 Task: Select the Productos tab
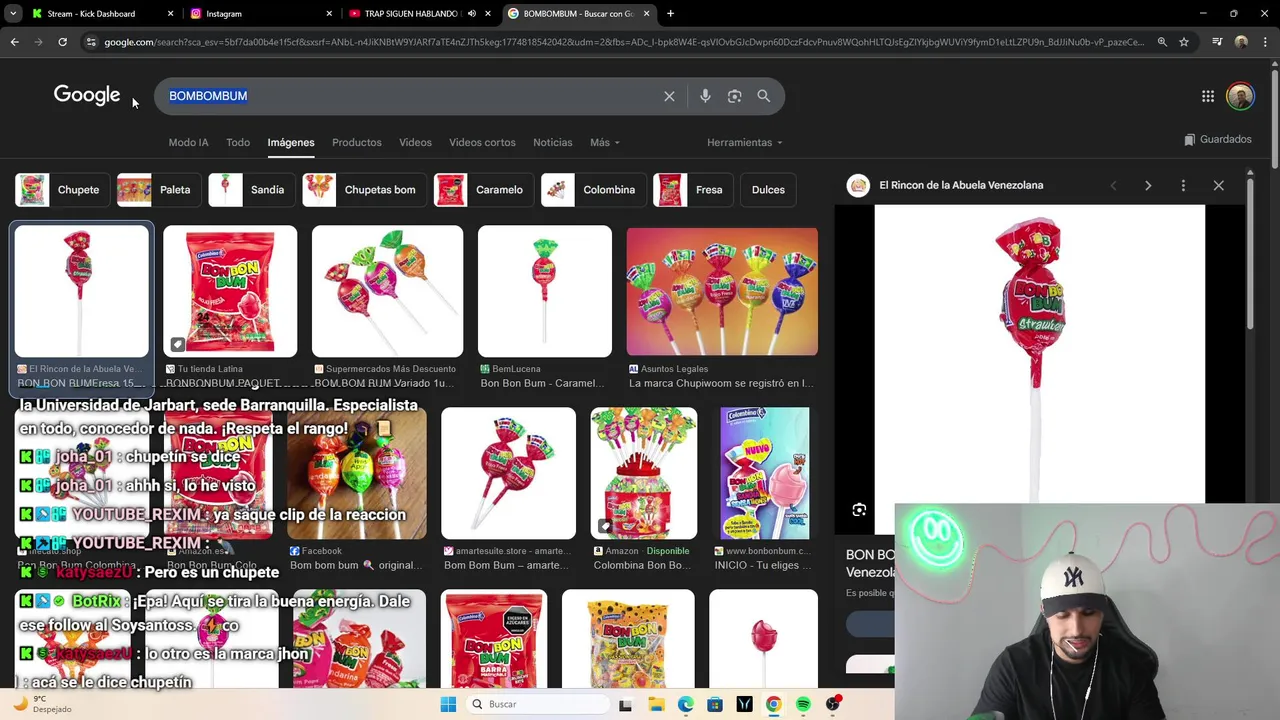[357, 142]
